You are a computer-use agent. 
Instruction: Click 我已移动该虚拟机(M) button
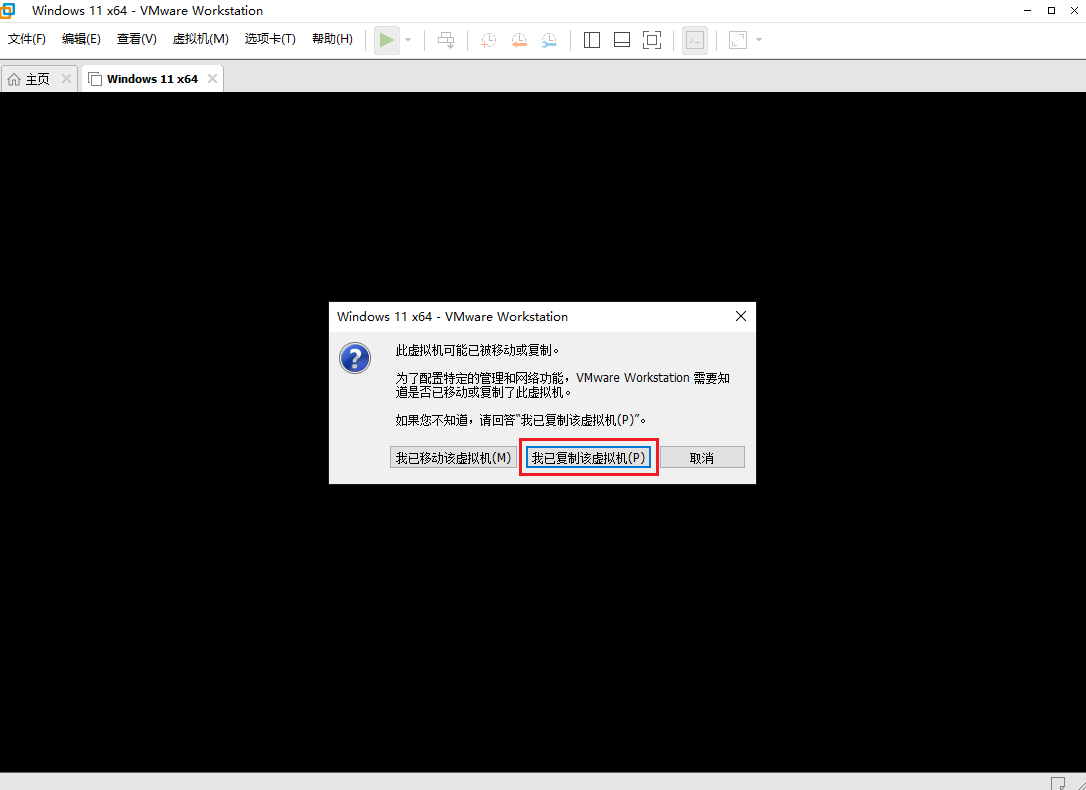coord(453,457)
